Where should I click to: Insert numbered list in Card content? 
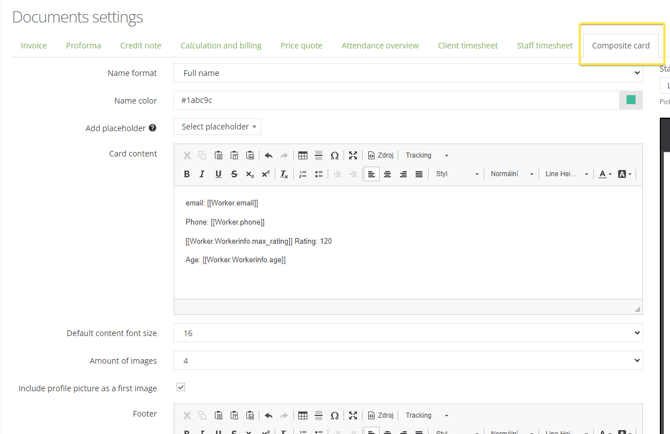click(303, 174)
